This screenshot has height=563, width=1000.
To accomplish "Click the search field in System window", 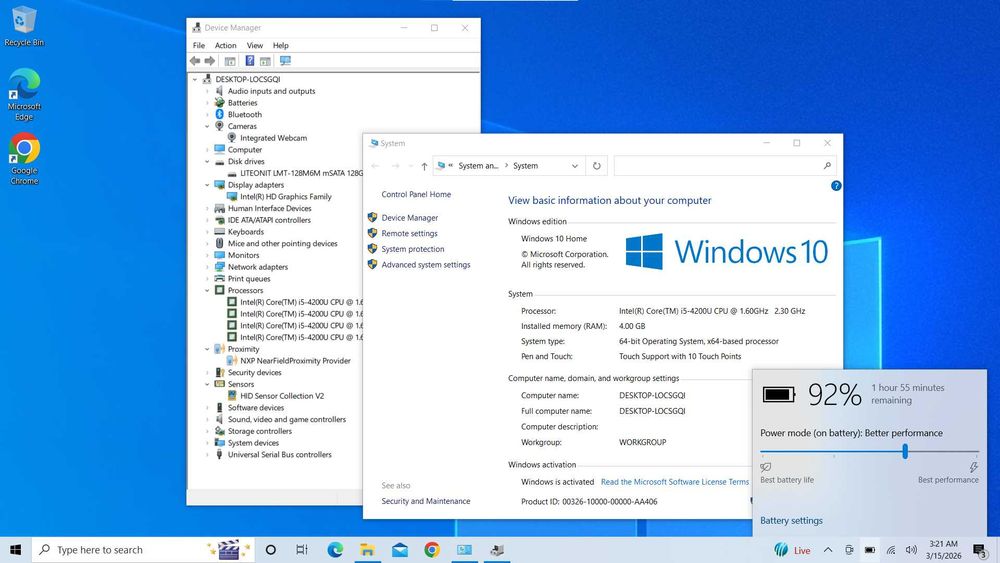I will (x=725, y=166).
